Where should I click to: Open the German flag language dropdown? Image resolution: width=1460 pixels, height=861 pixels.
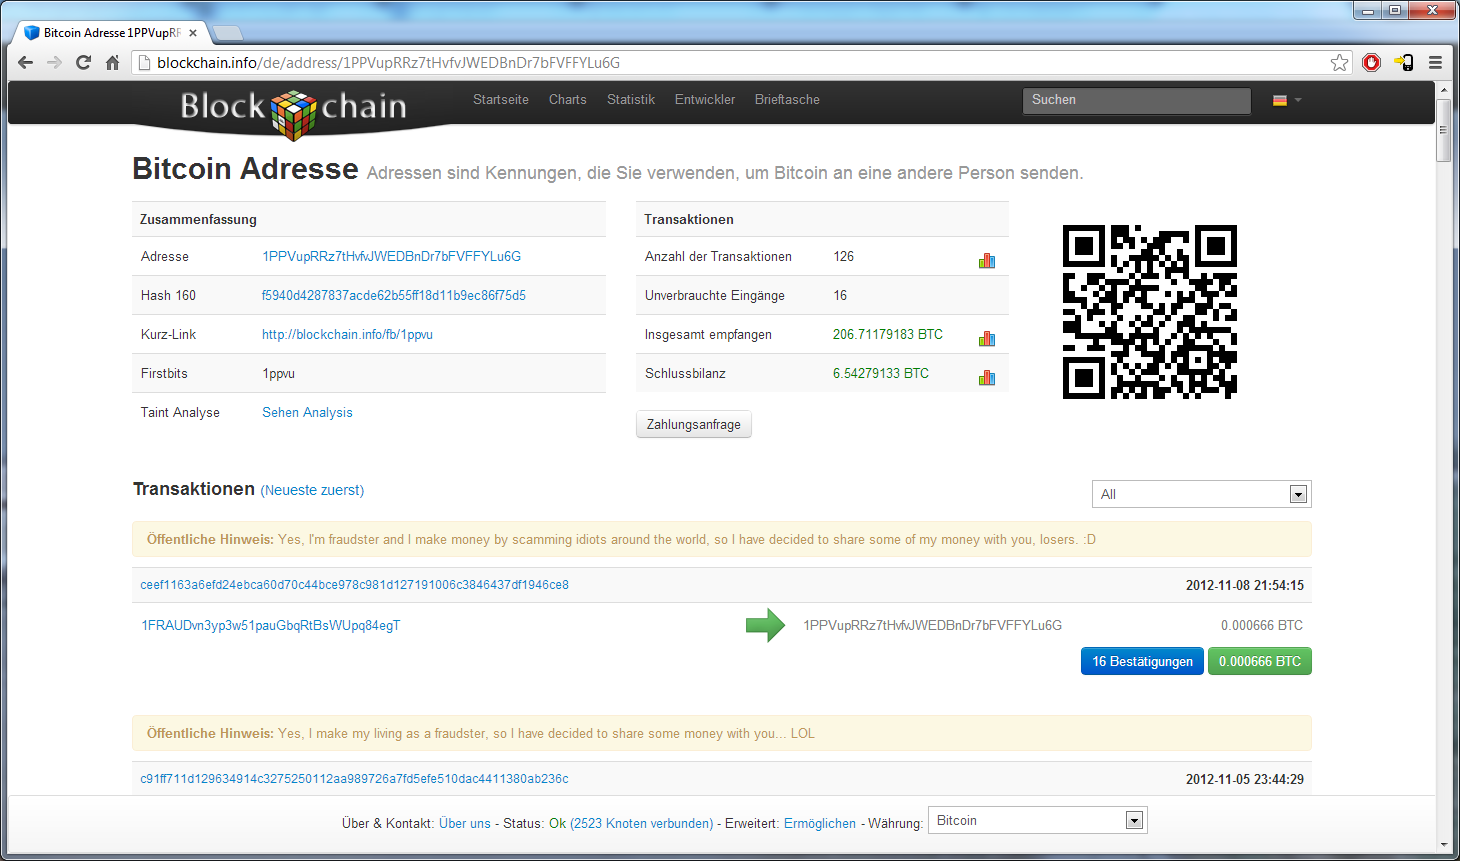(x=1287, y=100)
